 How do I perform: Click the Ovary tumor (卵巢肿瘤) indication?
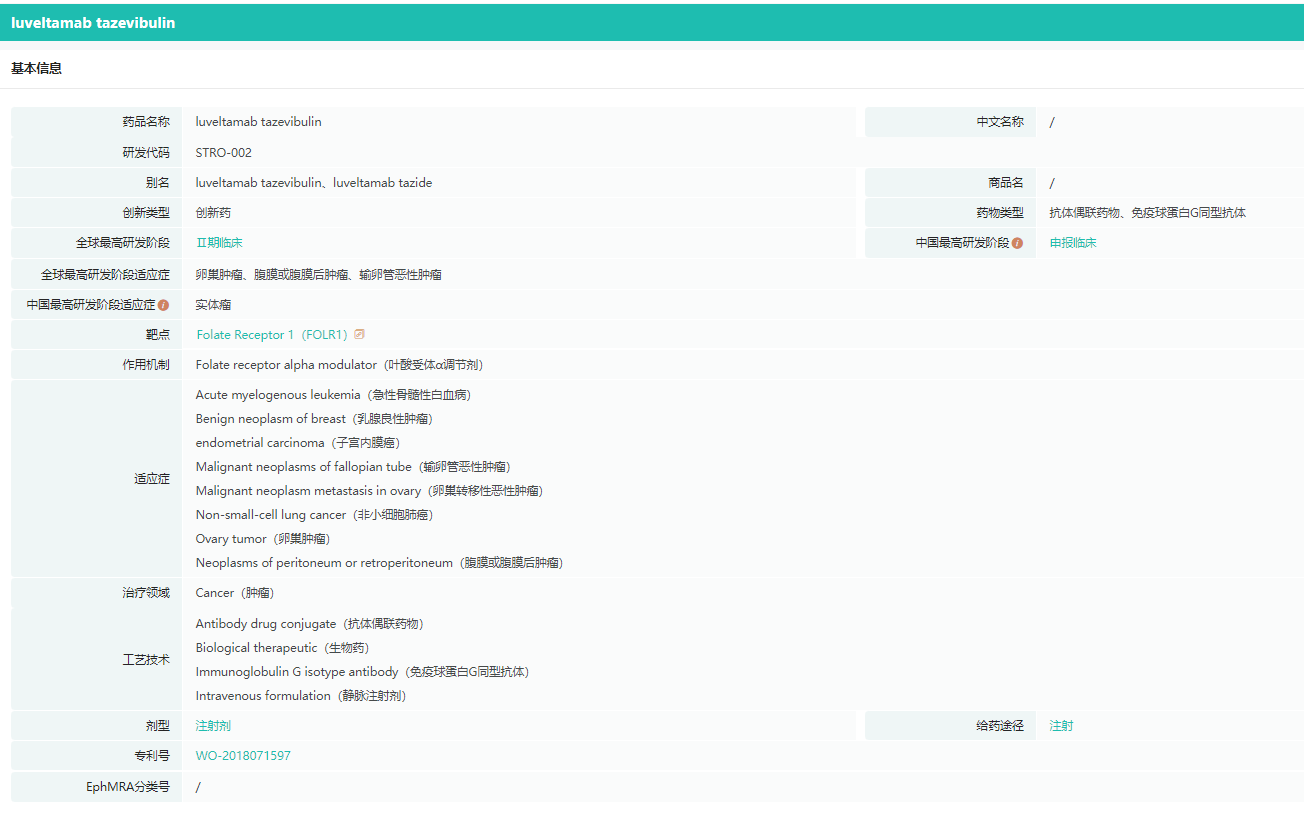pyautogui.click(x=264, y=539)
